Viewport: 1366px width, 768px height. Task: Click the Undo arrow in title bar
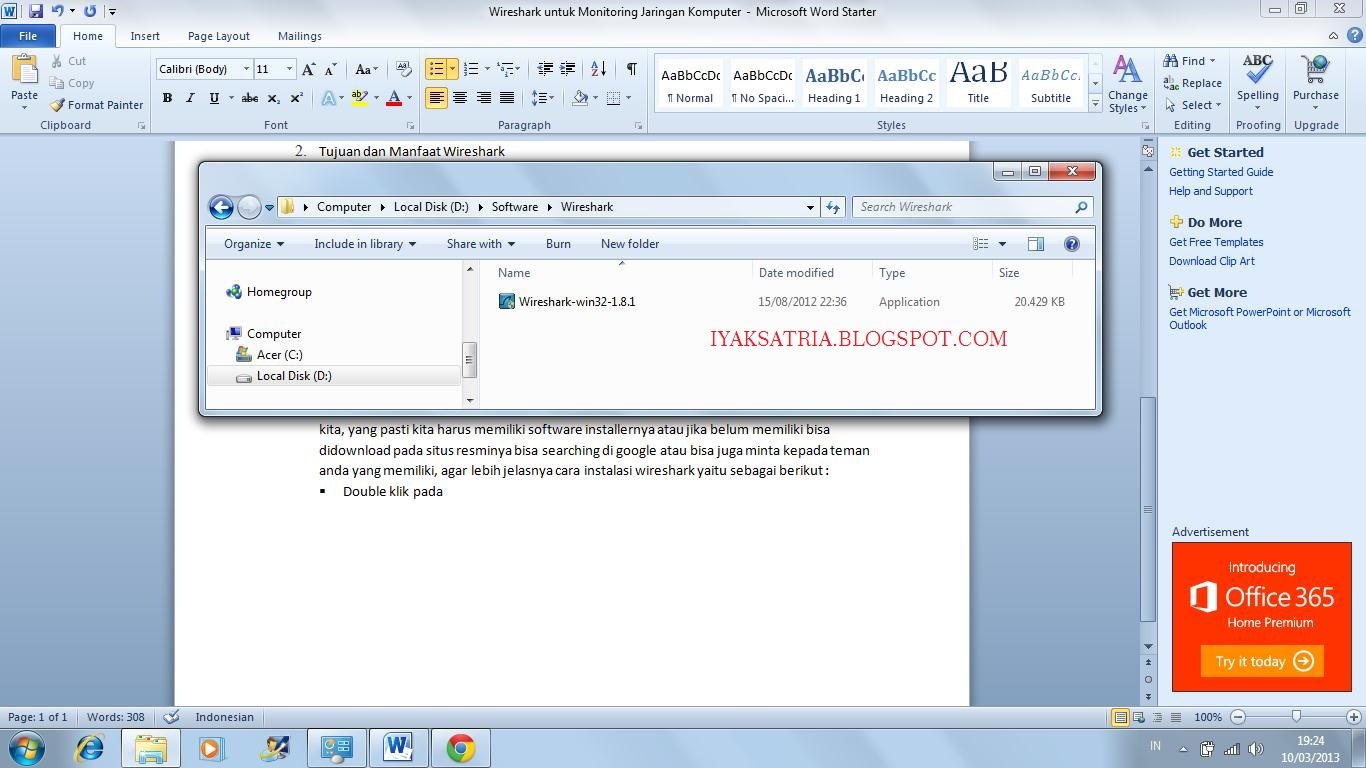(57, 11)
